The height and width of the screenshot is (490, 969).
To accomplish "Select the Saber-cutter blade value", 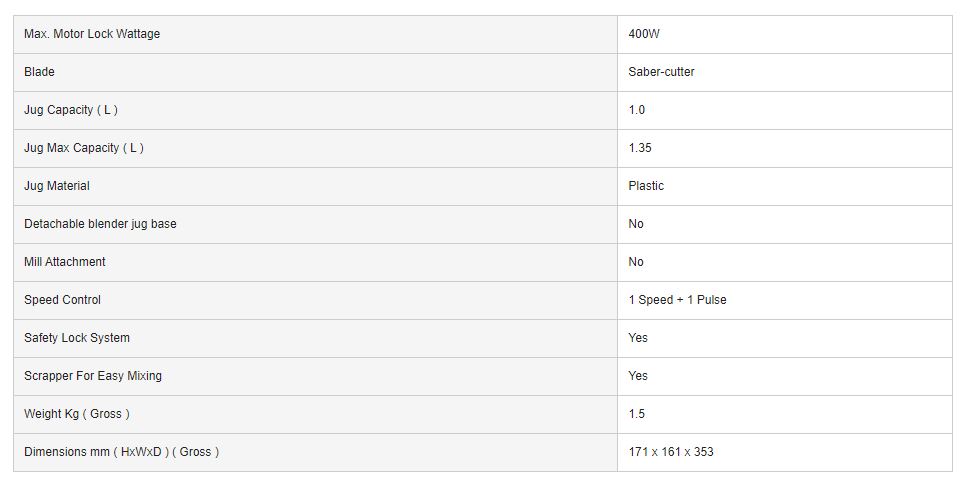I will click(x=661, y=72).
